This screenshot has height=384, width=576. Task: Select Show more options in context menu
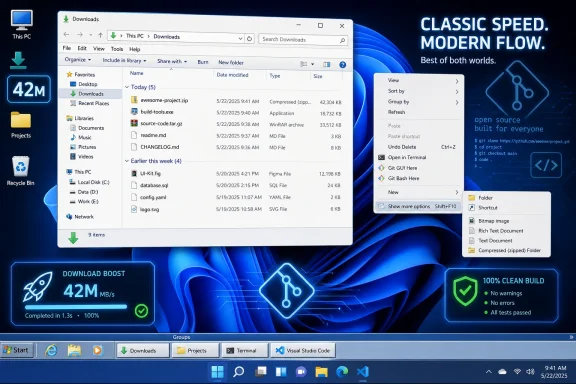coord(418,206)
